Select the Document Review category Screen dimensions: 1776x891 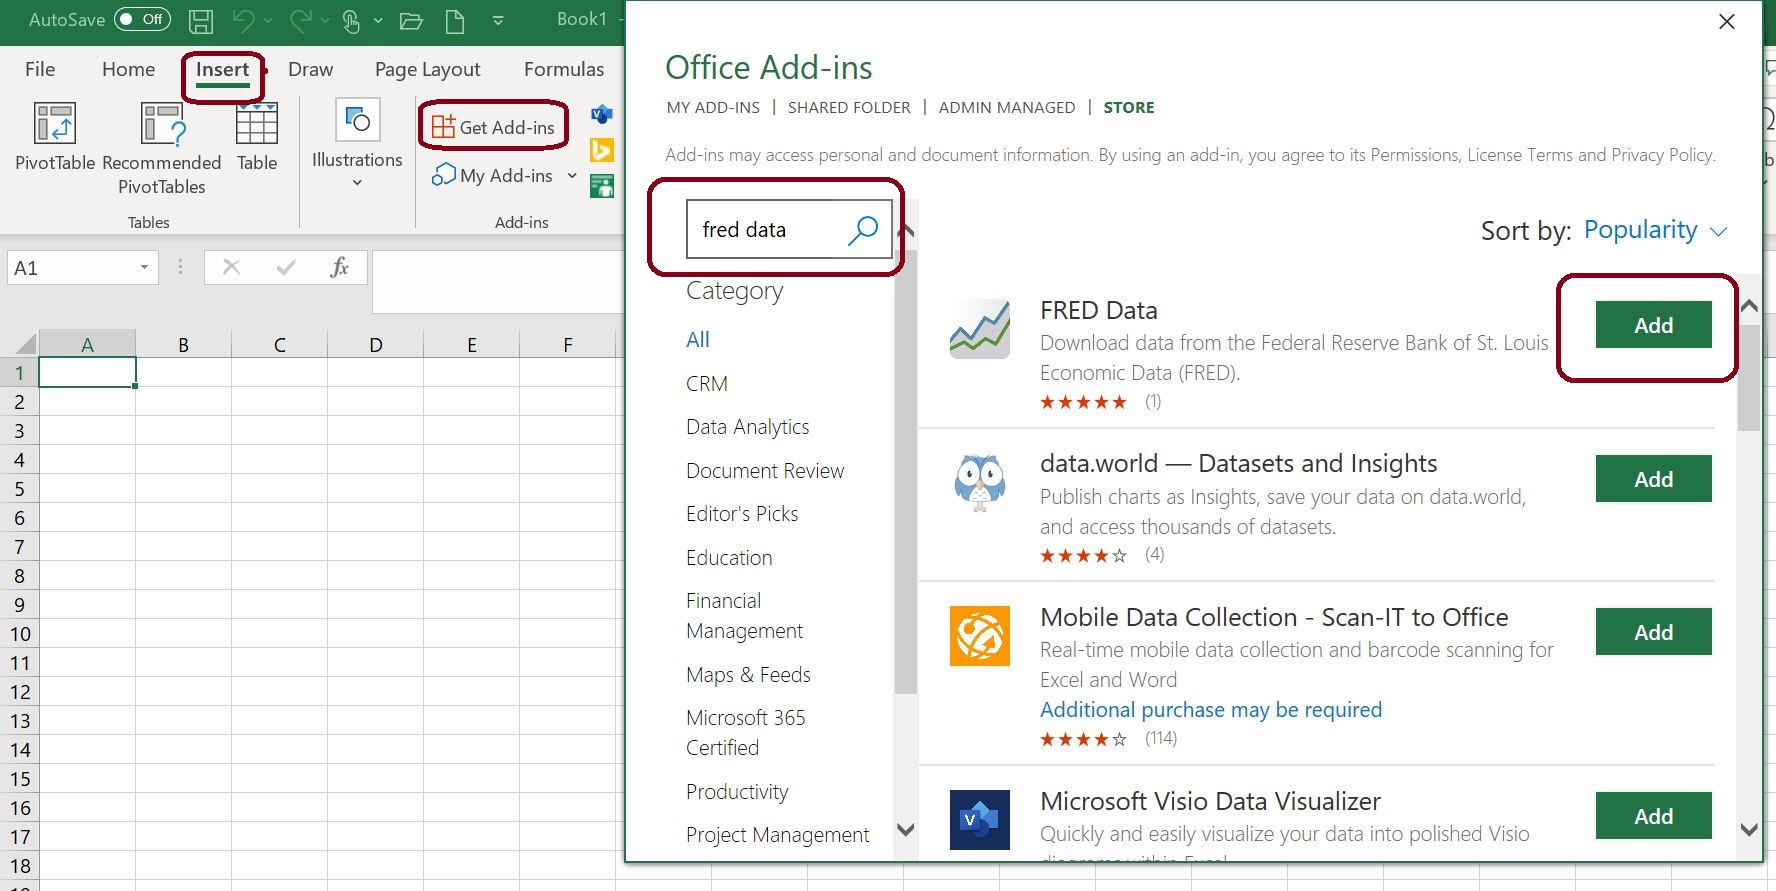(x=765, y=471)
